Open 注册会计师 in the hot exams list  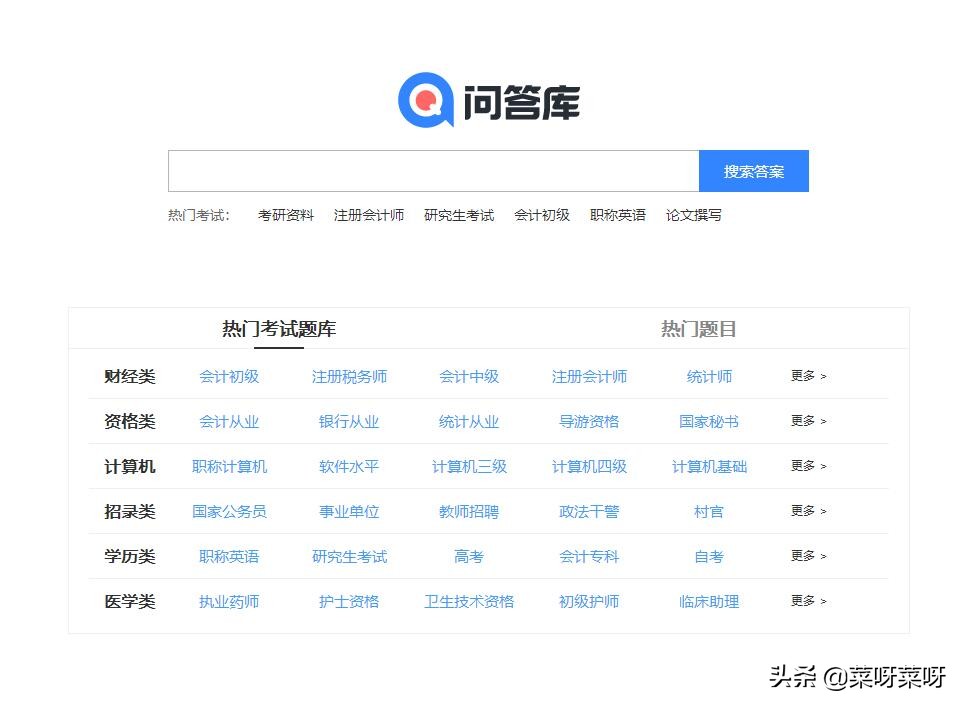coord(368,214)
